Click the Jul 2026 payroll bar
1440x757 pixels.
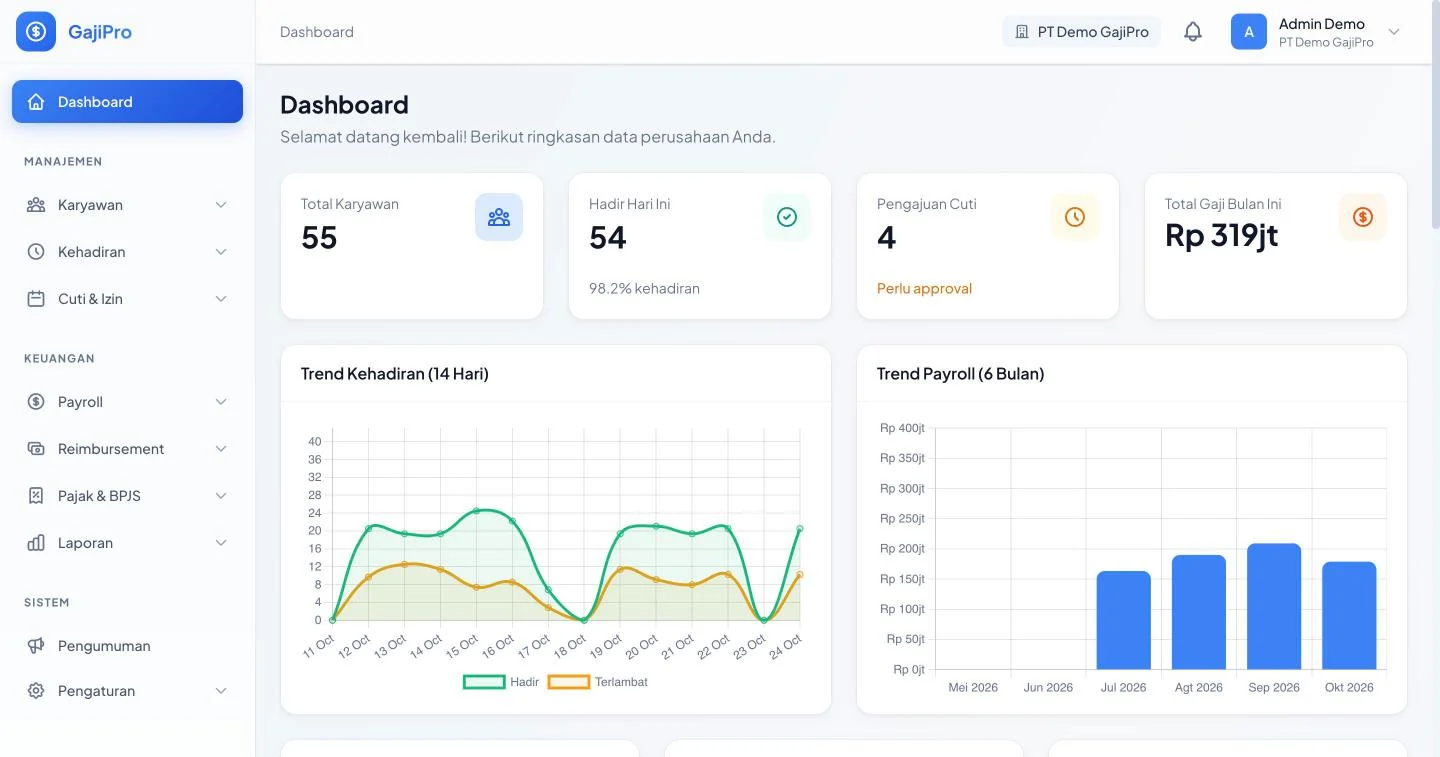[1124, 620]
